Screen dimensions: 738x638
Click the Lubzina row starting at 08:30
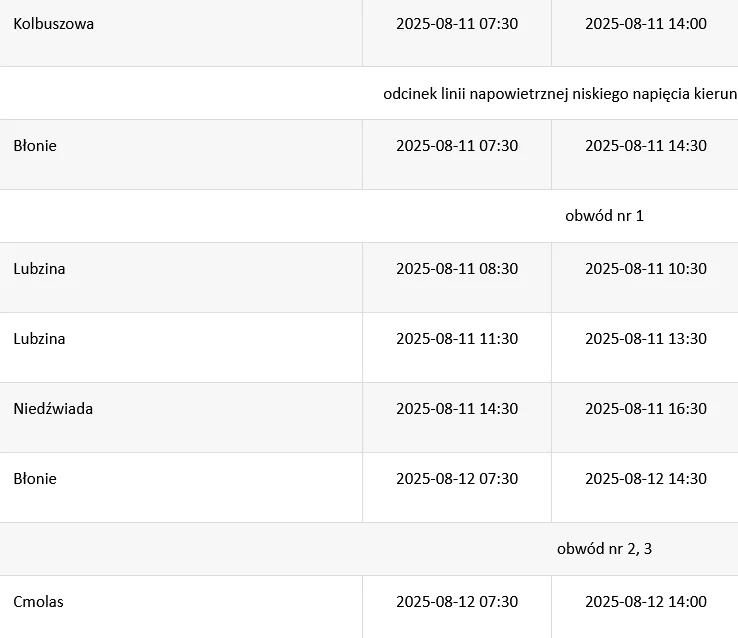pos(40,269)
